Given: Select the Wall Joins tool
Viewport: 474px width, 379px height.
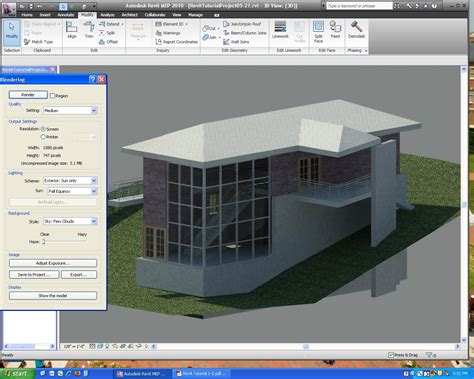Looking at the screenshot, I should [x=236, y=42].
